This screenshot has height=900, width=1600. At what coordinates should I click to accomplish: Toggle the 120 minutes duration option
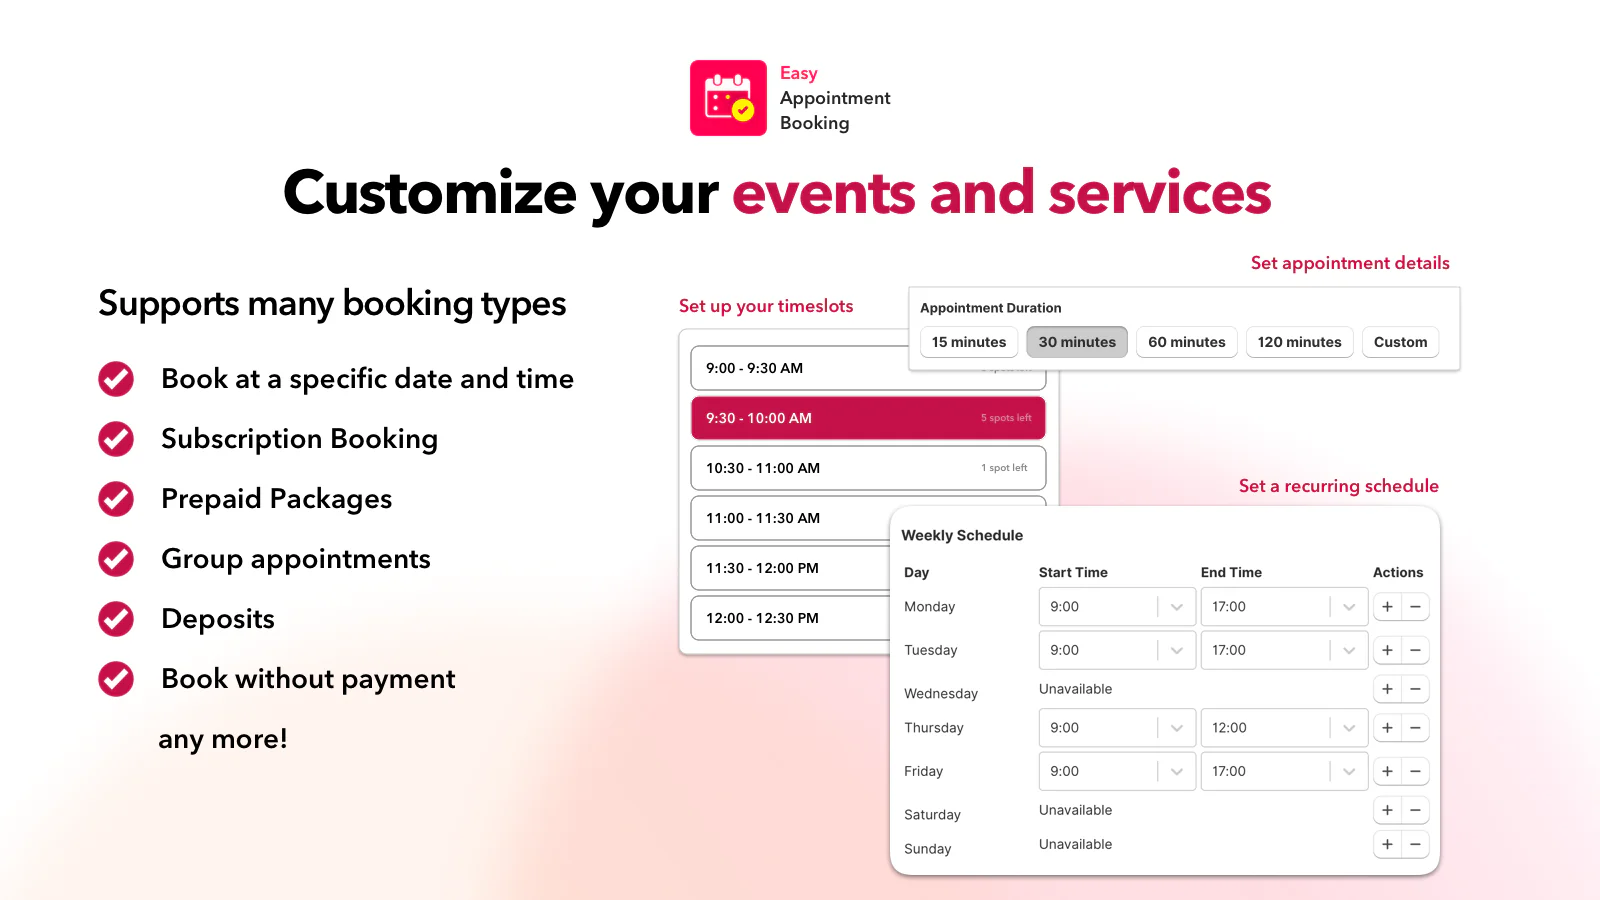(1300, 341)
